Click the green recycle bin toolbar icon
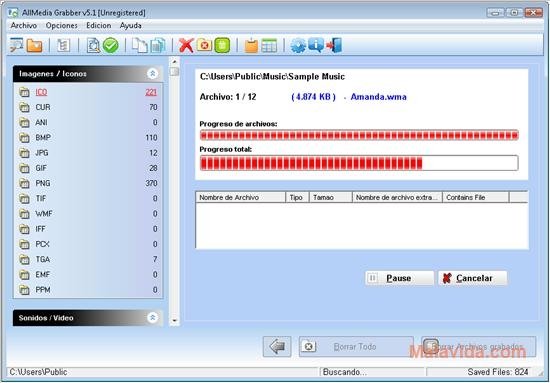Screen dimensions: 550x383 tap(222, 46)
